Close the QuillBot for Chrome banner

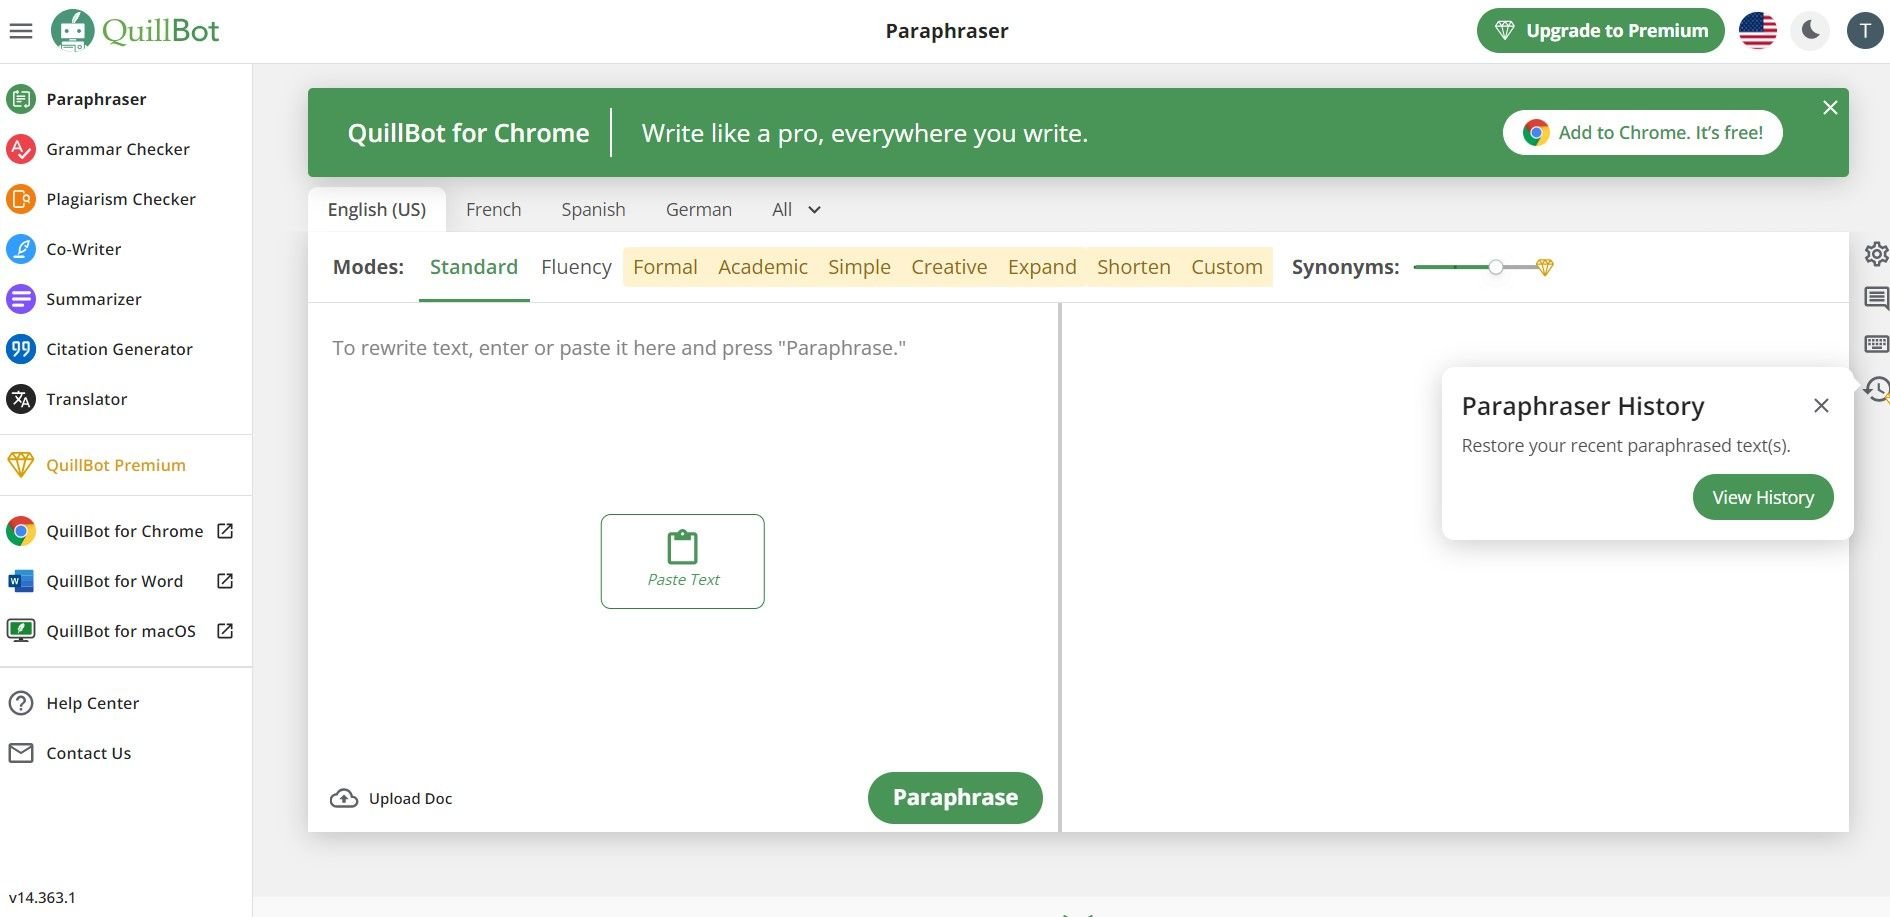click(1830, 107)
